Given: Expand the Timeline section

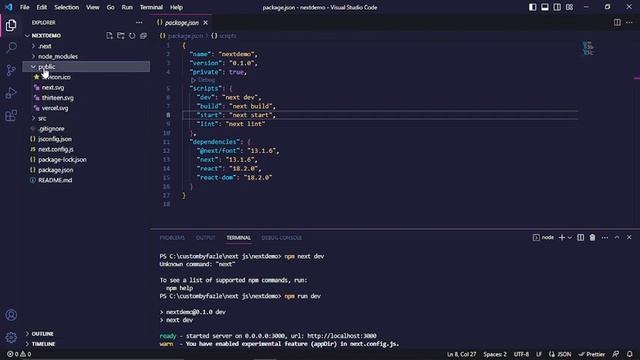Looking at the screenshot, I should [86, 344].
